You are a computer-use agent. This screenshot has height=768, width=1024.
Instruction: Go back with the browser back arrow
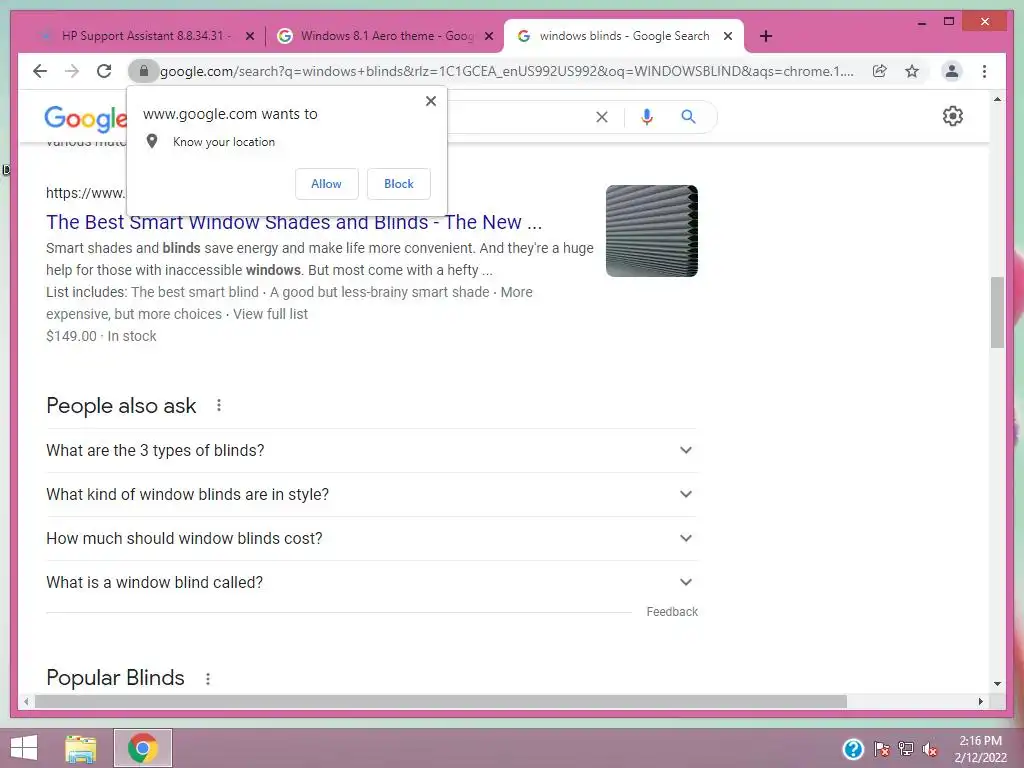click(x=40, y=71)
